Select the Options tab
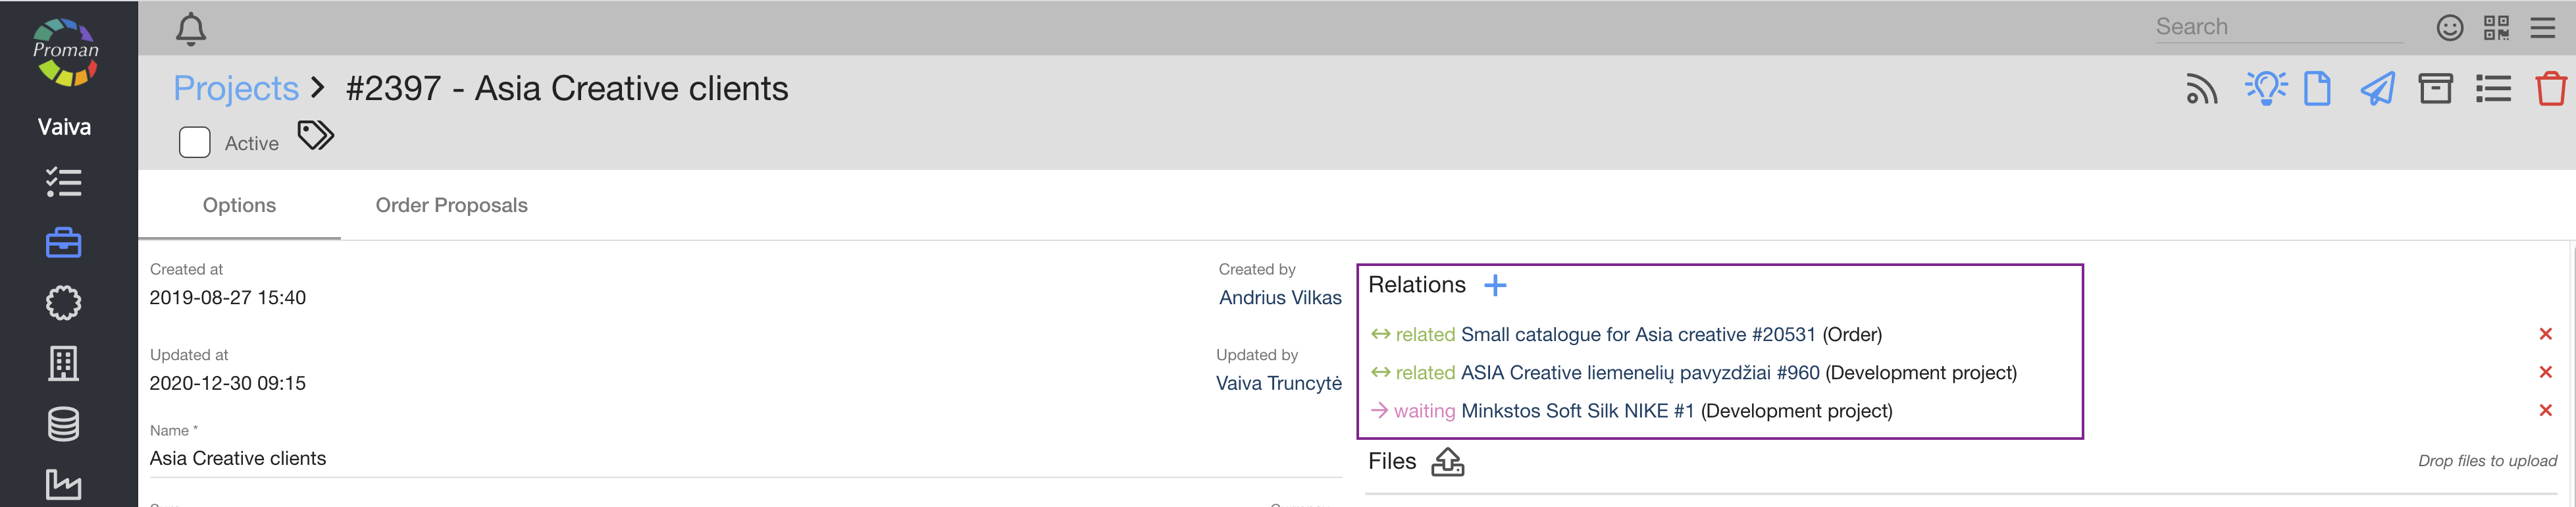This screenshot has width=2576, height=507. [239, 205]
